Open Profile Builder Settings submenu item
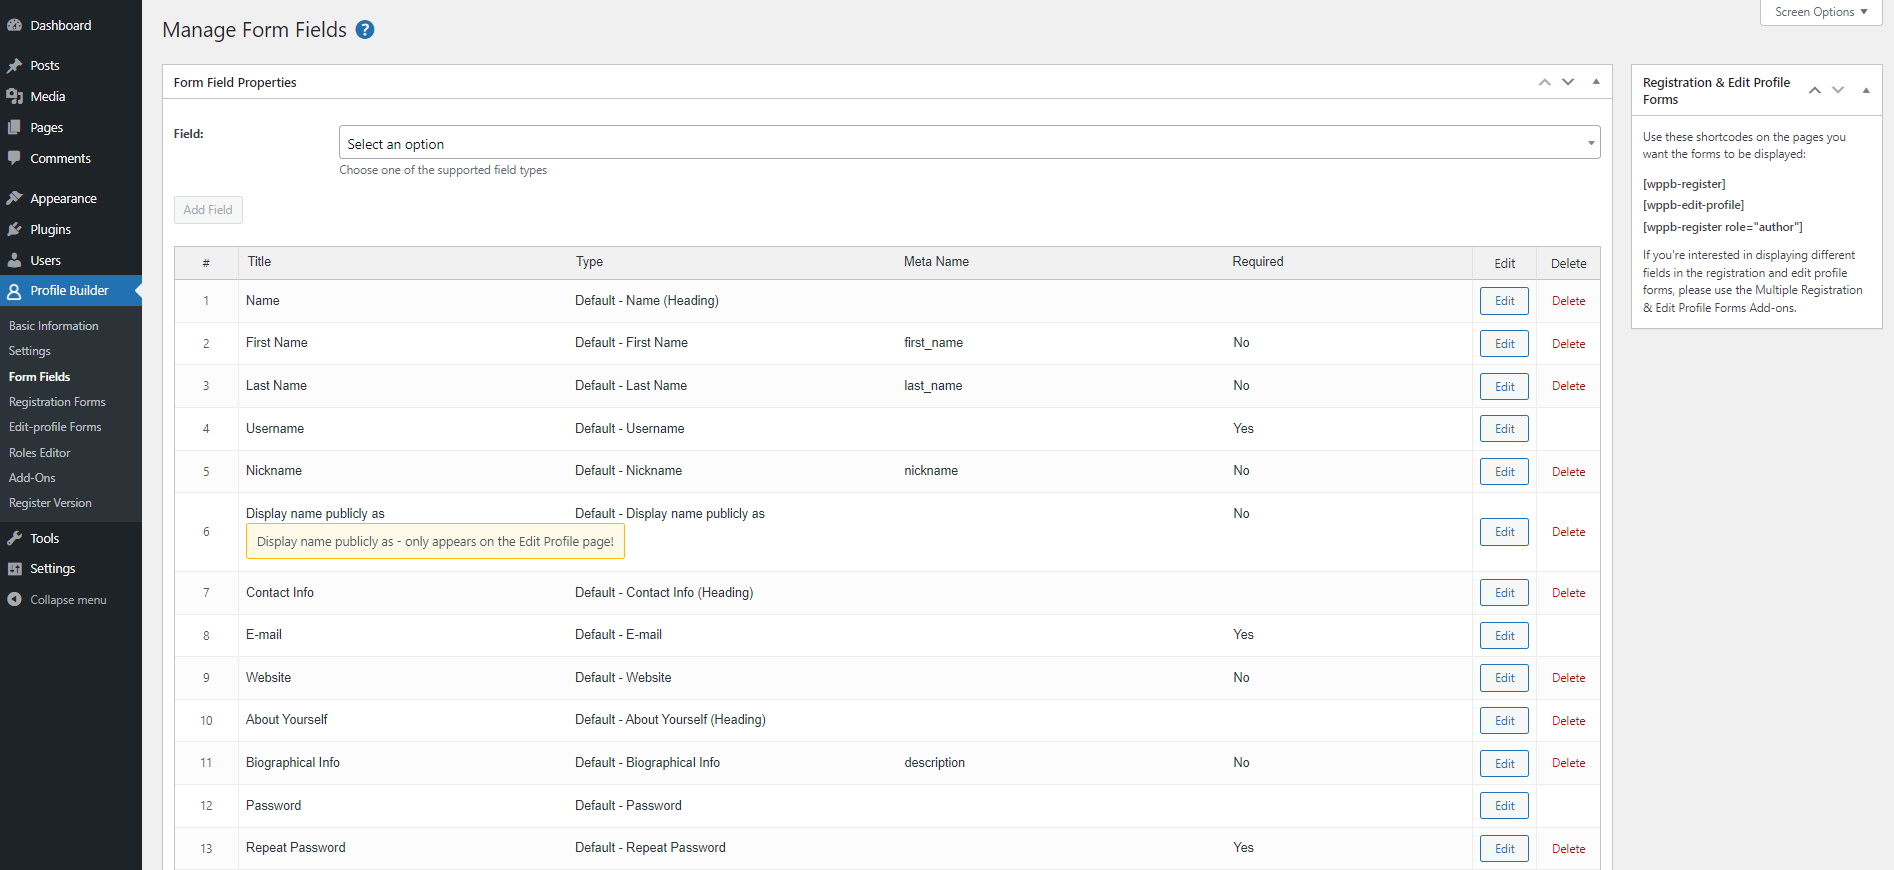 (x=30, y=351)
